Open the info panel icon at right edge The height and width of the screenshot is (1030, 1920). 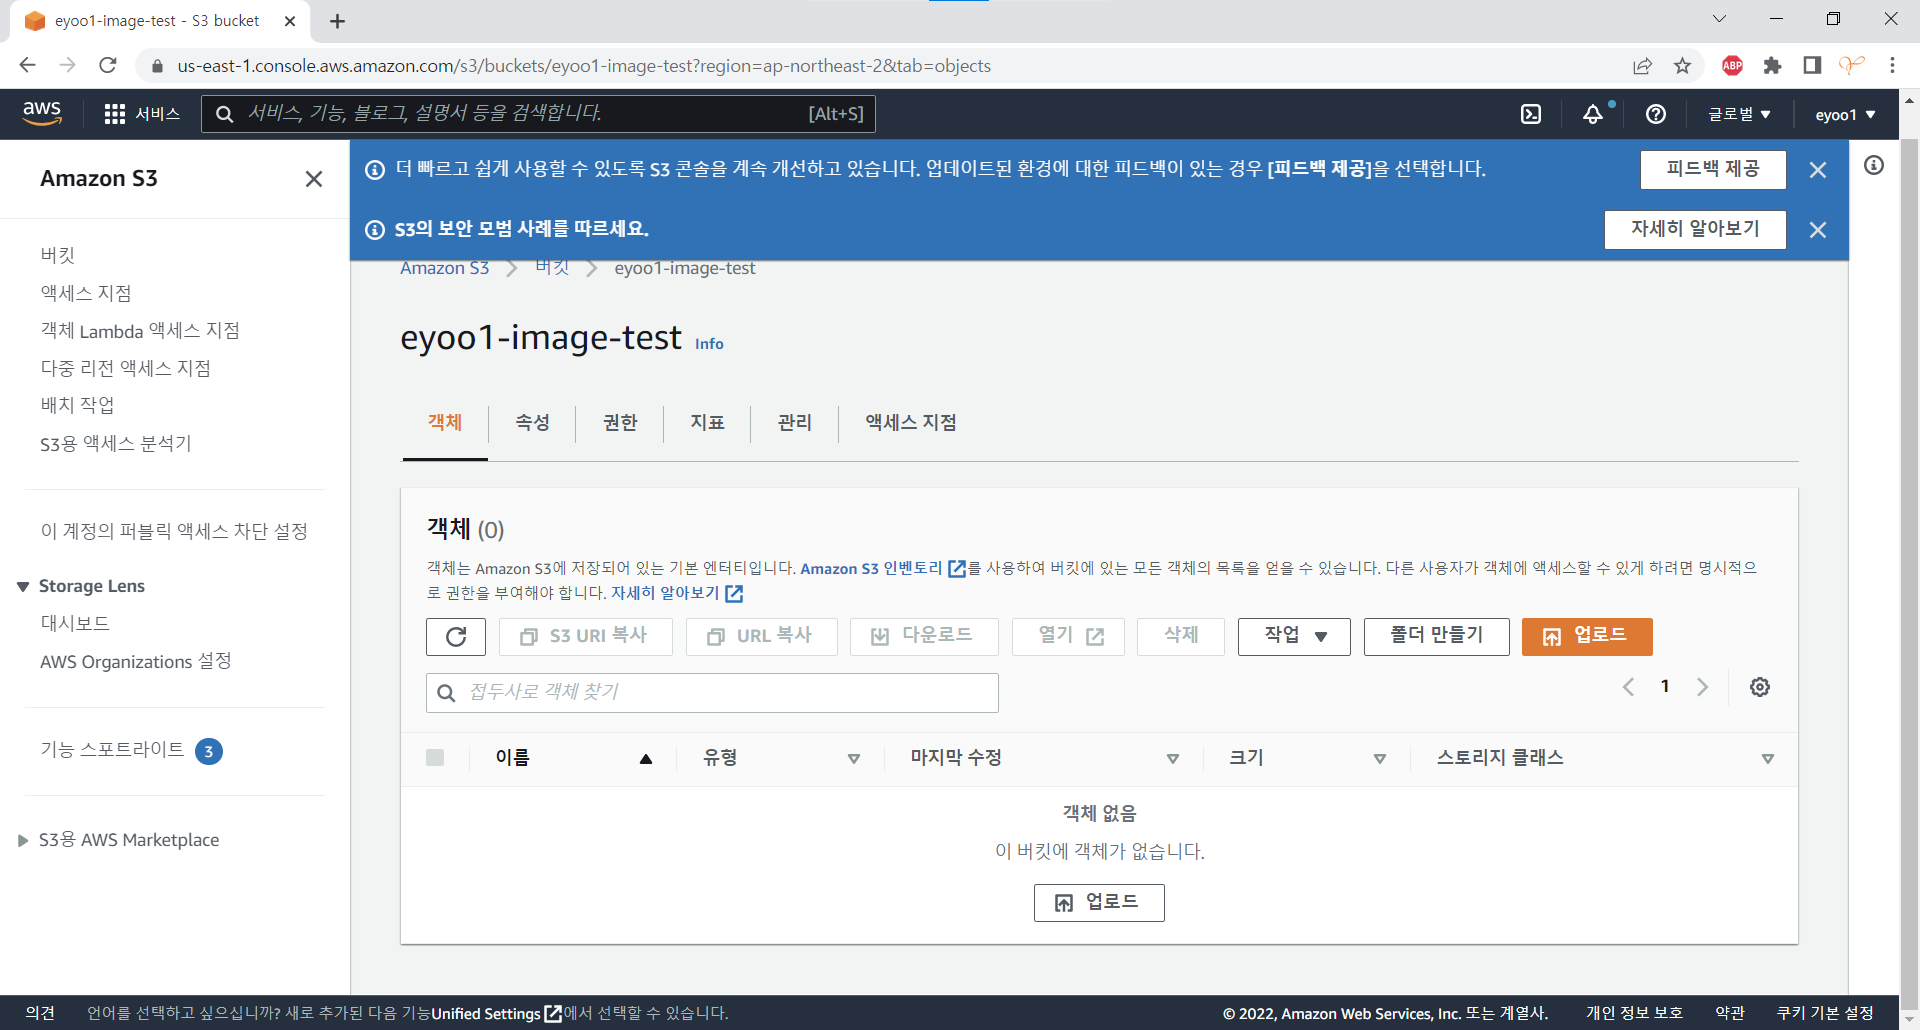click(1874, 165)
